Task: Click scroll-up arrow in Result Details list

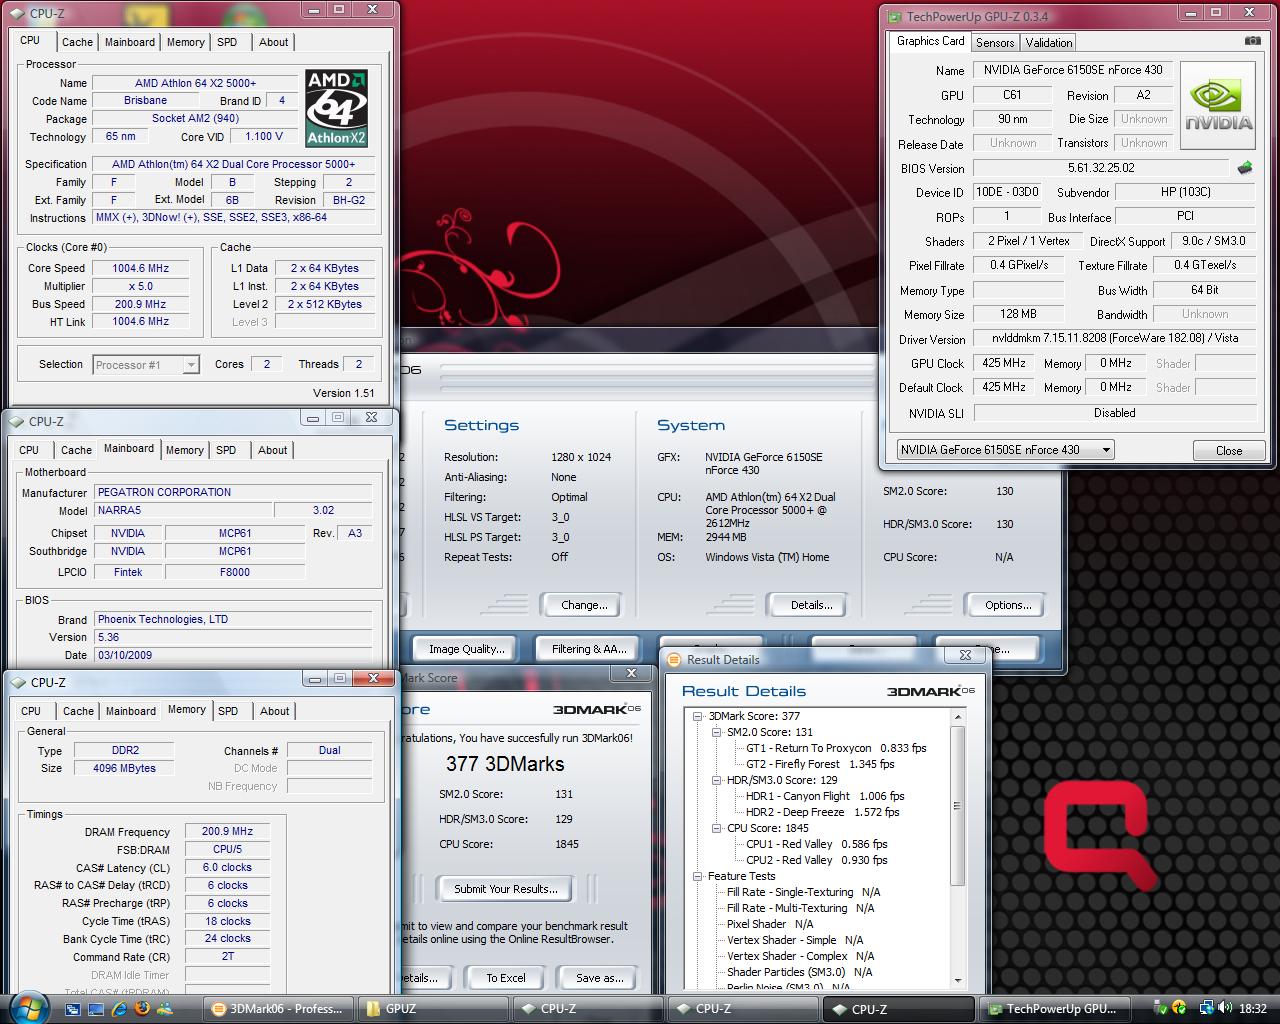Action: click(958, 717)
